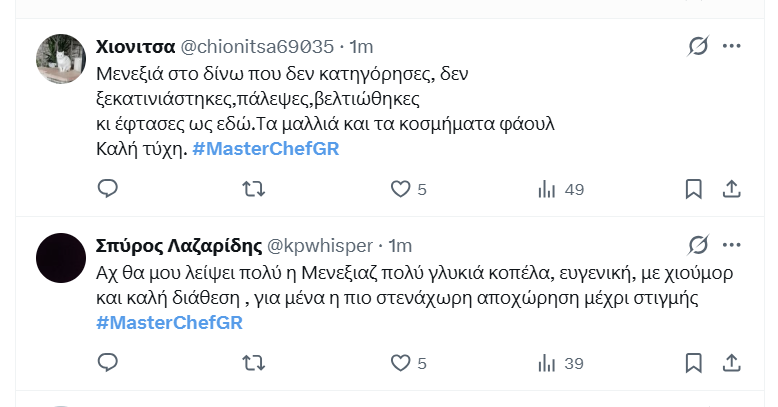
Task: Open Grok explain icon on Χιονιτσα's tweet
Action: (698, 46)
